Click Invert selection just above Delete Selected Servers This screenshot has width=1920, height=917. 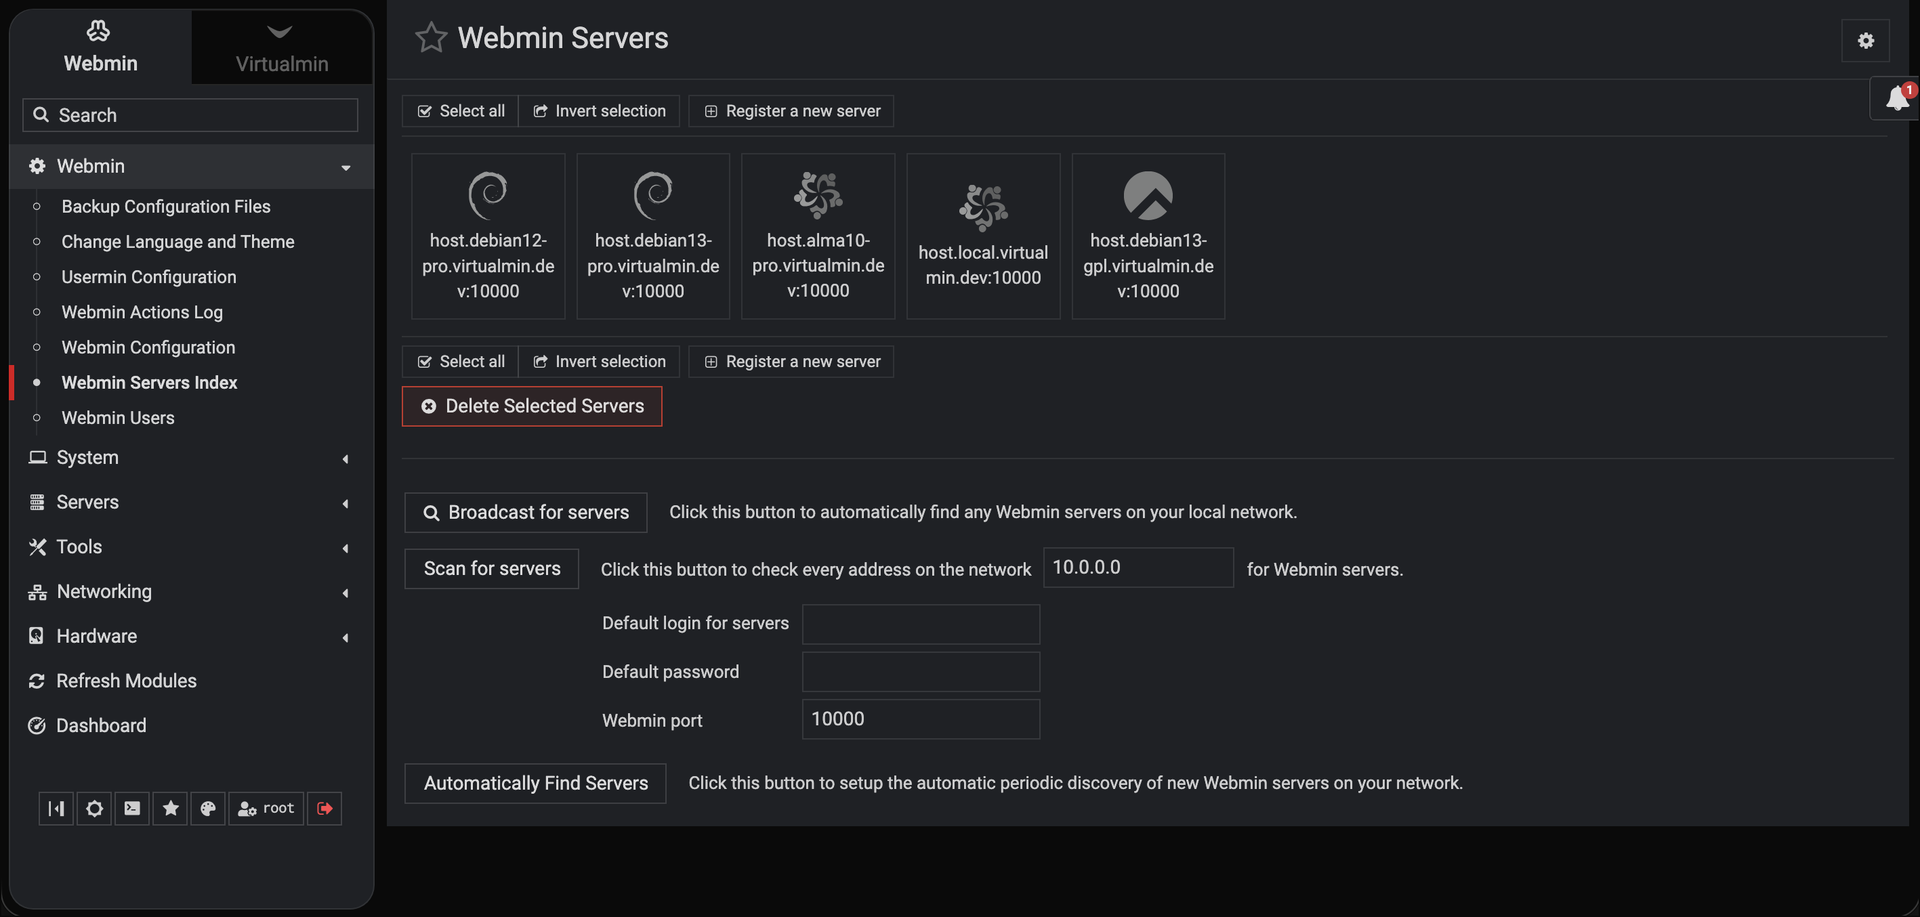click(x=599, y=362)
